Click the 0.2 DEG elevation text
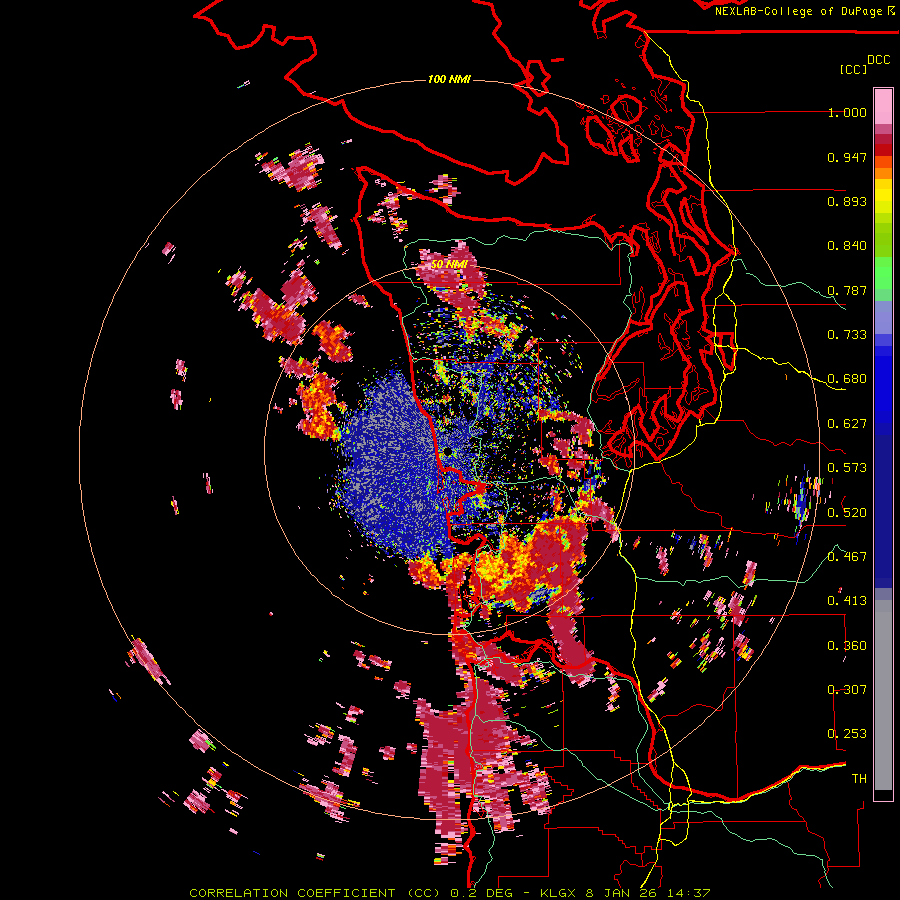Image resolution: width=900 pixels, height=900 pixels. click(x=483, y=893)
